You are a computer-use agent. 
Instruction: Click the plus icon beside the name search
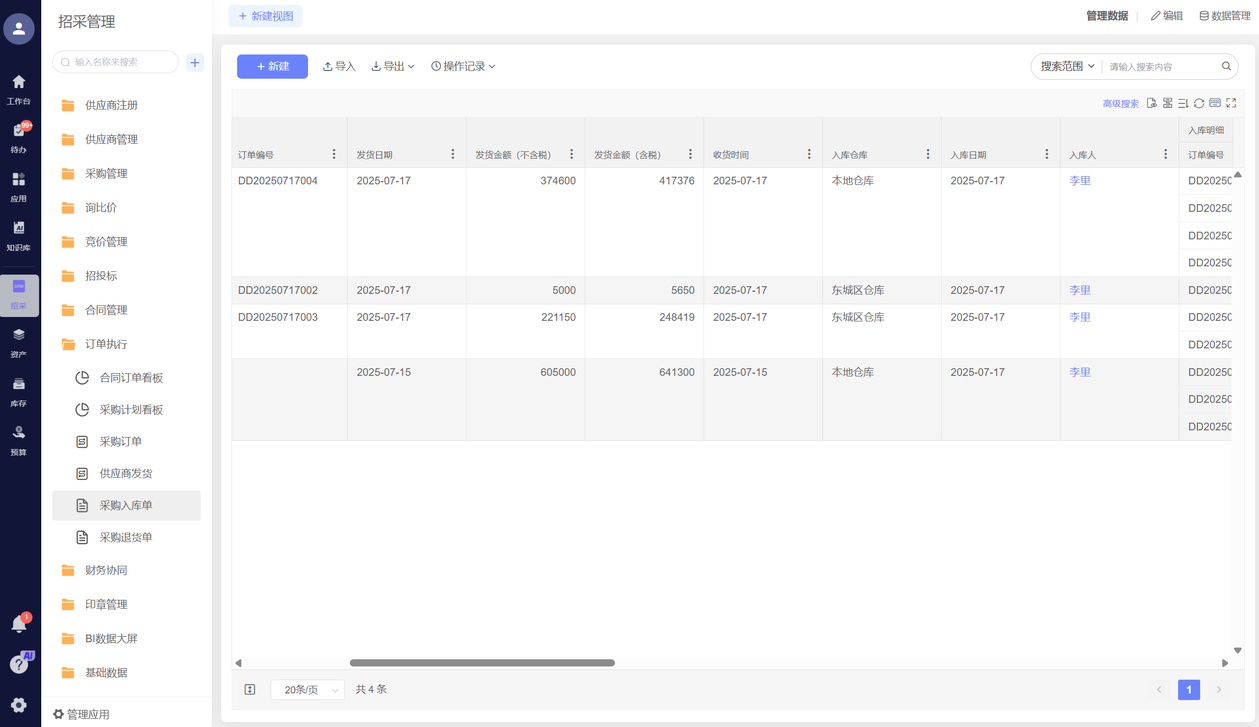195,63
